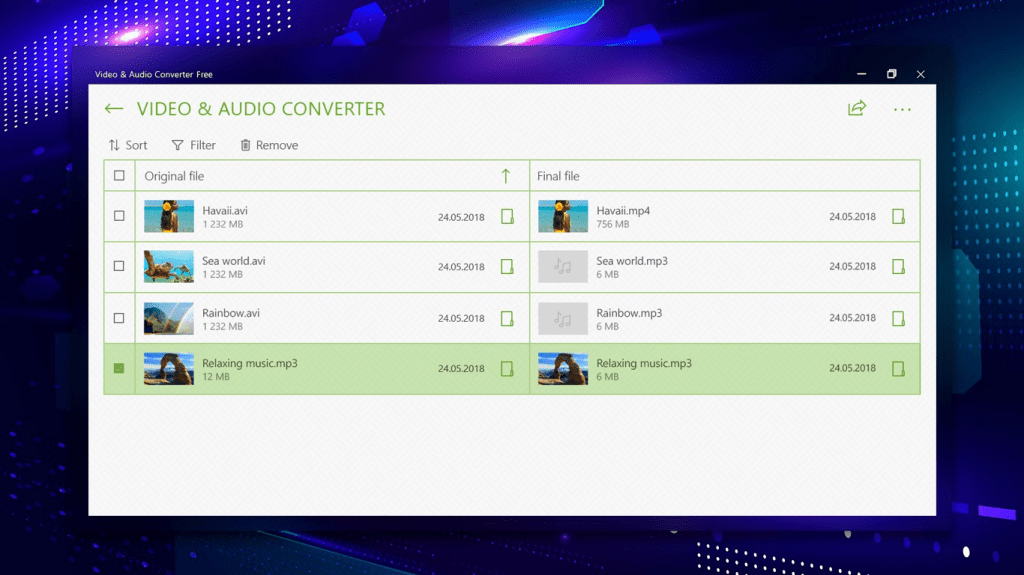Click the Final file column header

pyautogui.click(x=558, y=176)
